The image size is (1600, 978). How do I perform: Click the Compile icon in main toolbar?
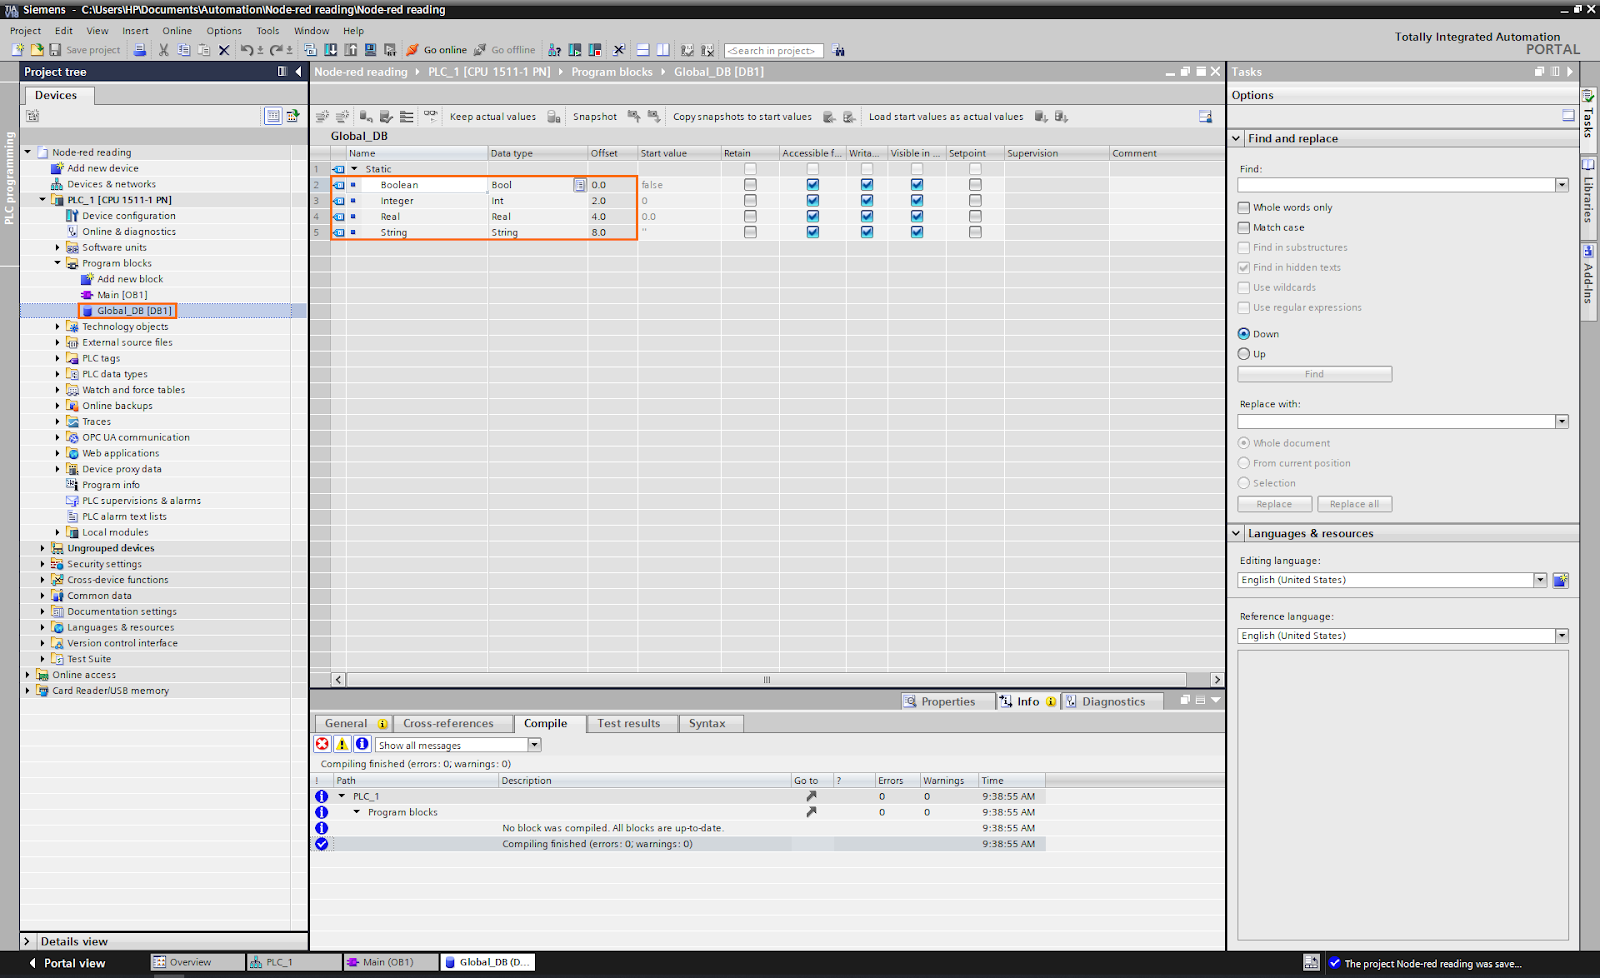(x=310, y=50)
